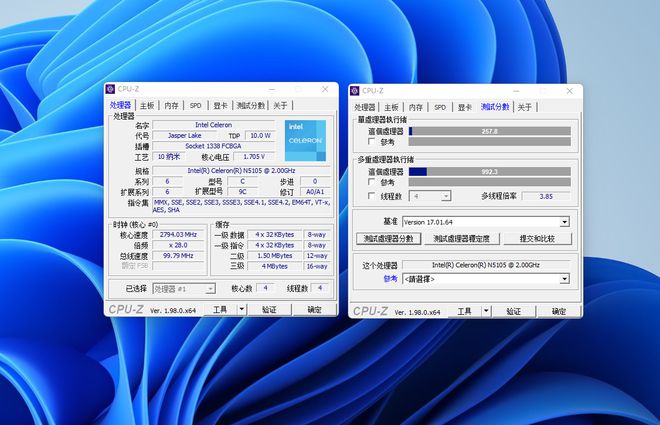This screenshot has width=660, height=425.
Task: Enable the 线程数 checkbox
Action: tap(372, 196)
